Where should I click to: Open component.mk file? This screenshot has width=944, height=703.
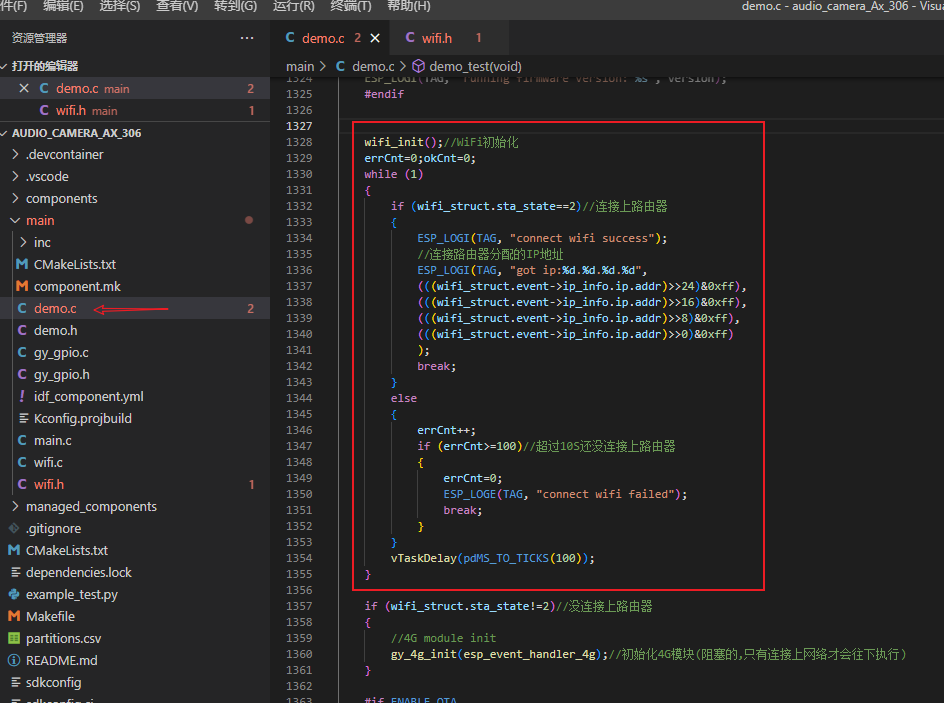75,287
